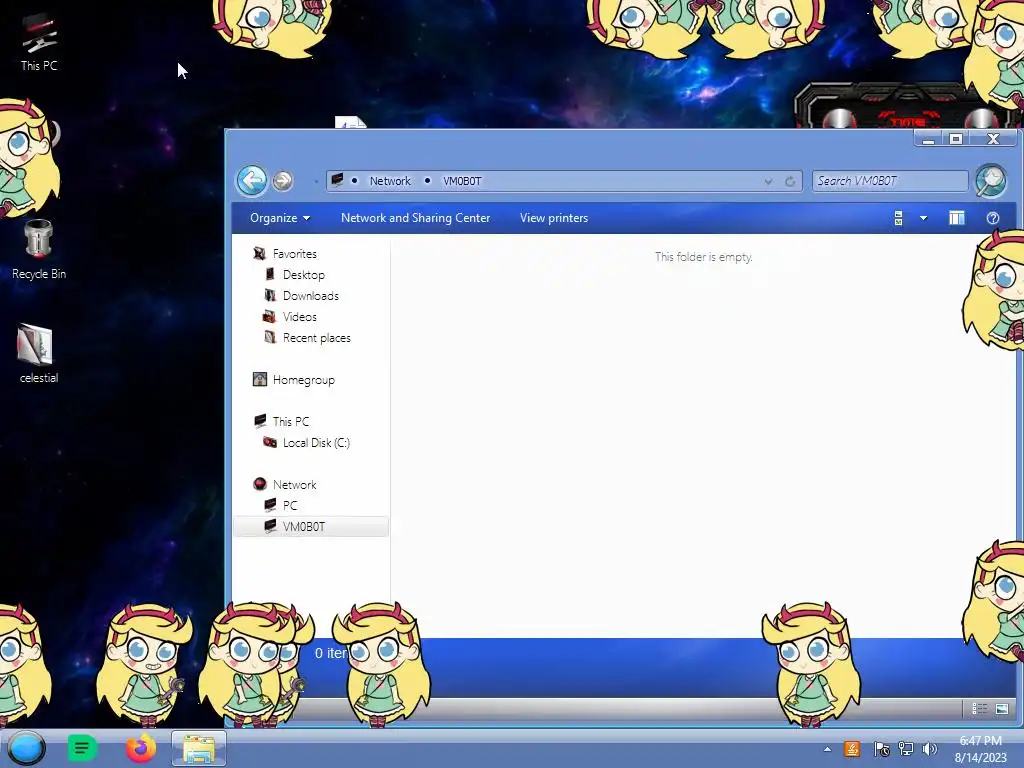
Task: Click File Explorer taskbar button
Action: (199, 748)
